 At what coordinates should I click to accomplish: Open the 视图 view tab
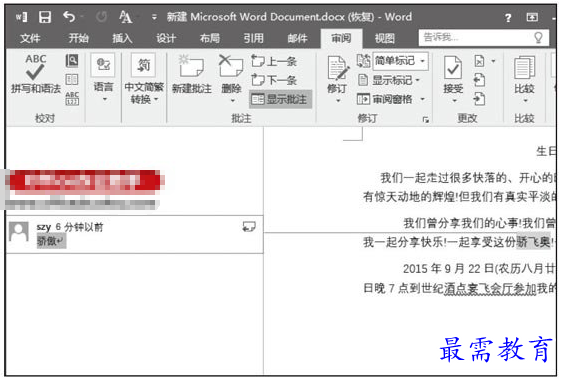pos(385,38)
